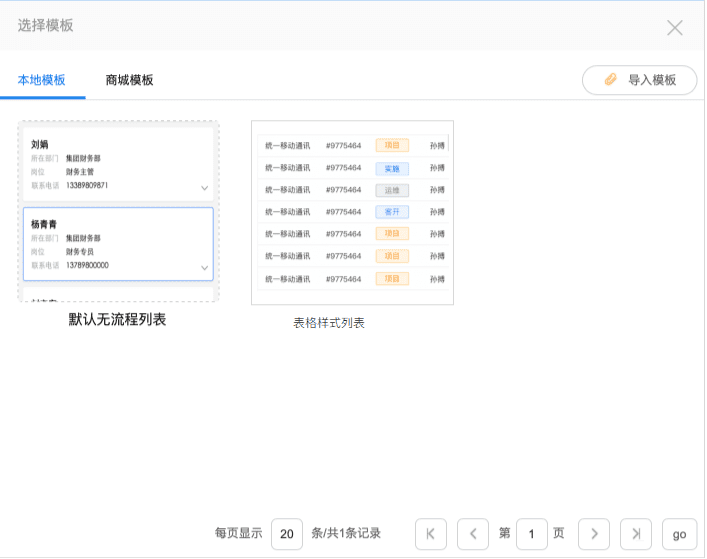Click the 表格样式列表 label
The height and width of the screenshot is (559, 707).
[329, 323]
